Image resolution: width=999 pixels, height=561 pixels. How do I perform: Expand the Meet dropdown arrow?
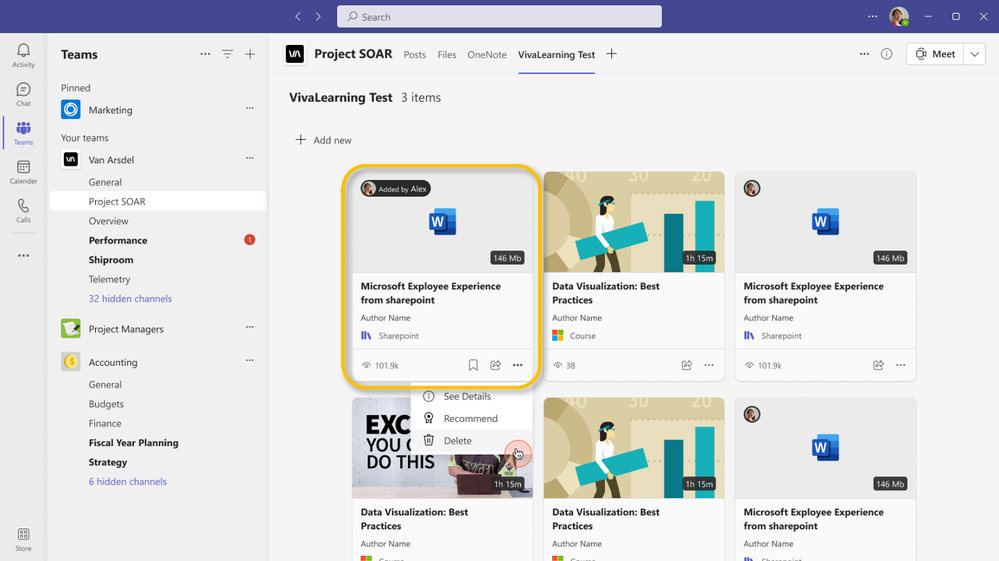pos(974,54)
